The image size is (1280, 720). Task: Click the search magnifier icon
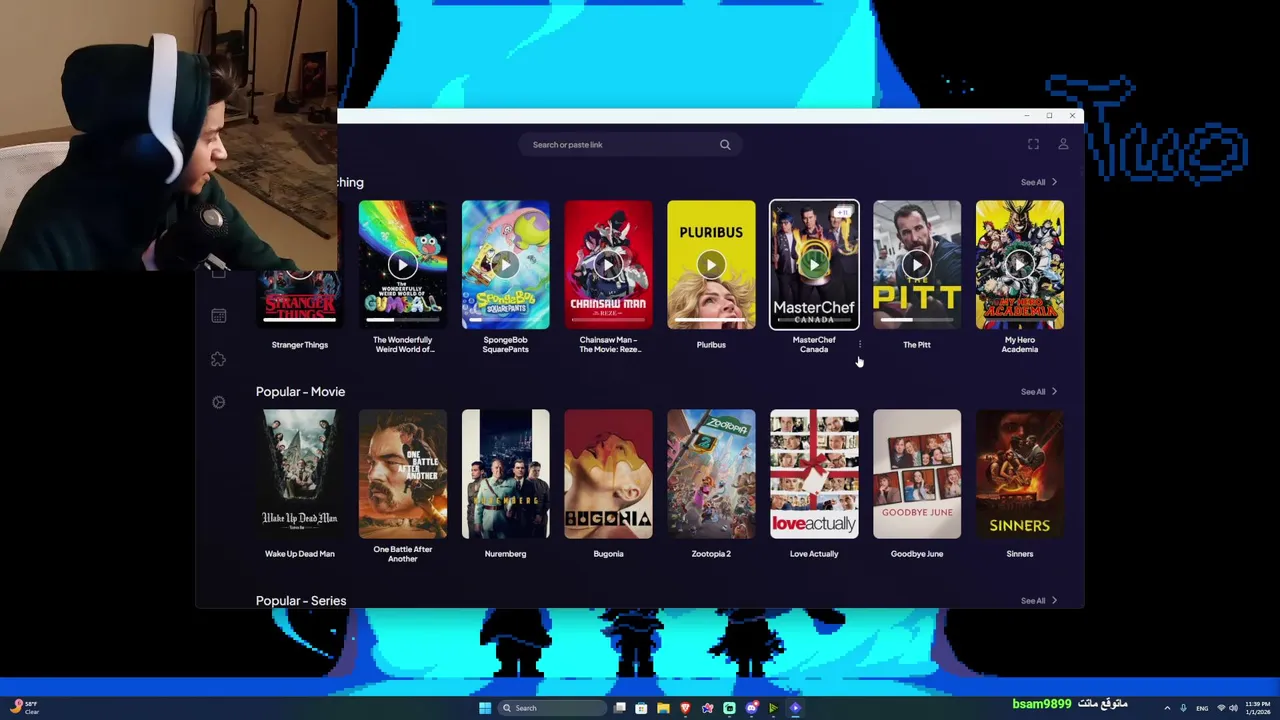(725, 145)
